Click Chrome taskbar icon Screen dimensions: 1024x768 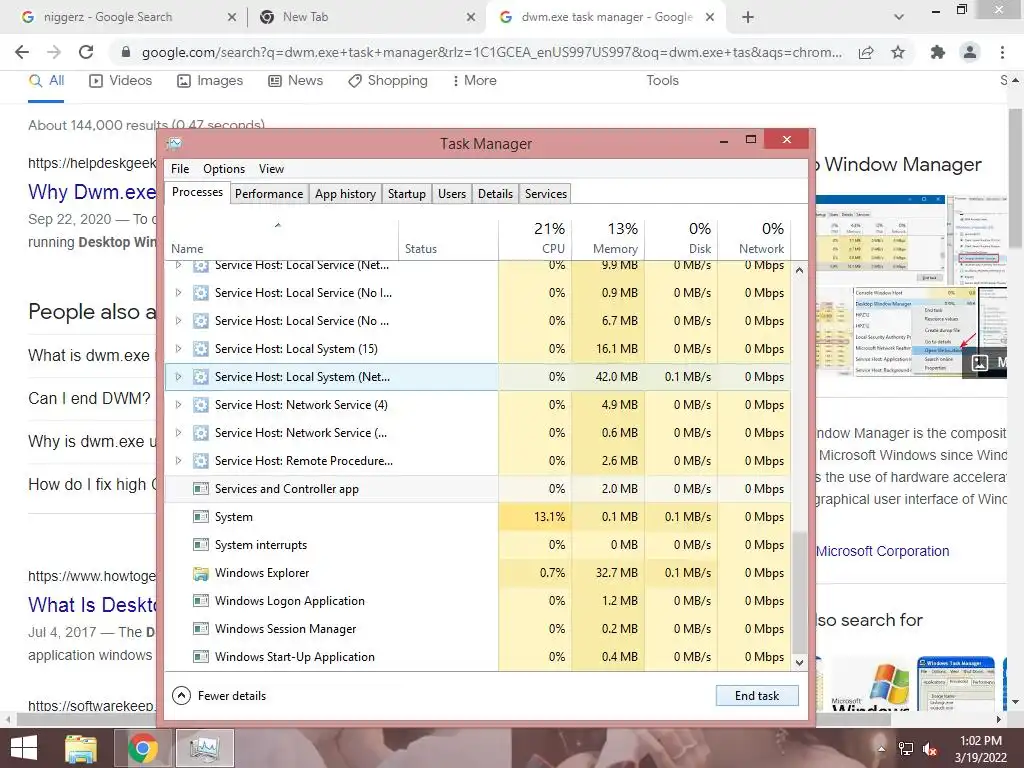142,748
